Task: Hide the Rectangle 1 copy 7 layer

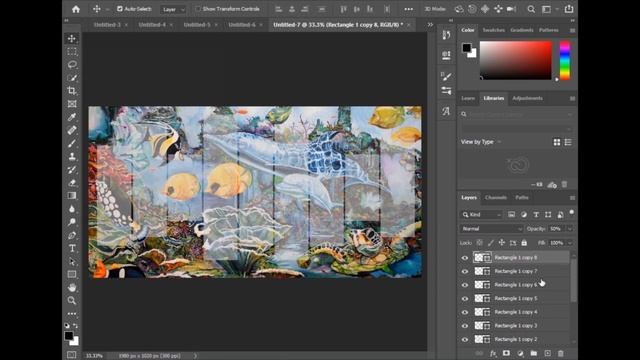Action: (x=464, y=271)
